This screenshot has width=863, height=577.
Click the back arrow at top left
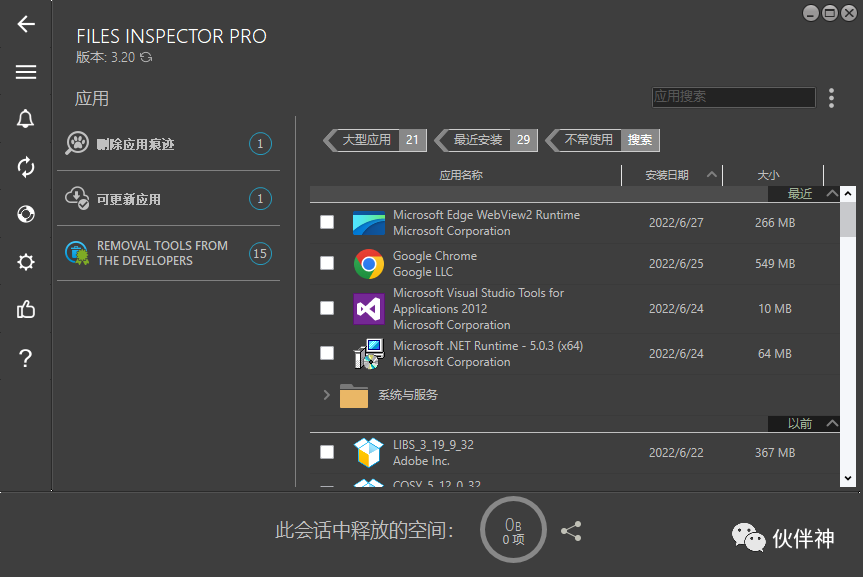[x=25, y=25]
